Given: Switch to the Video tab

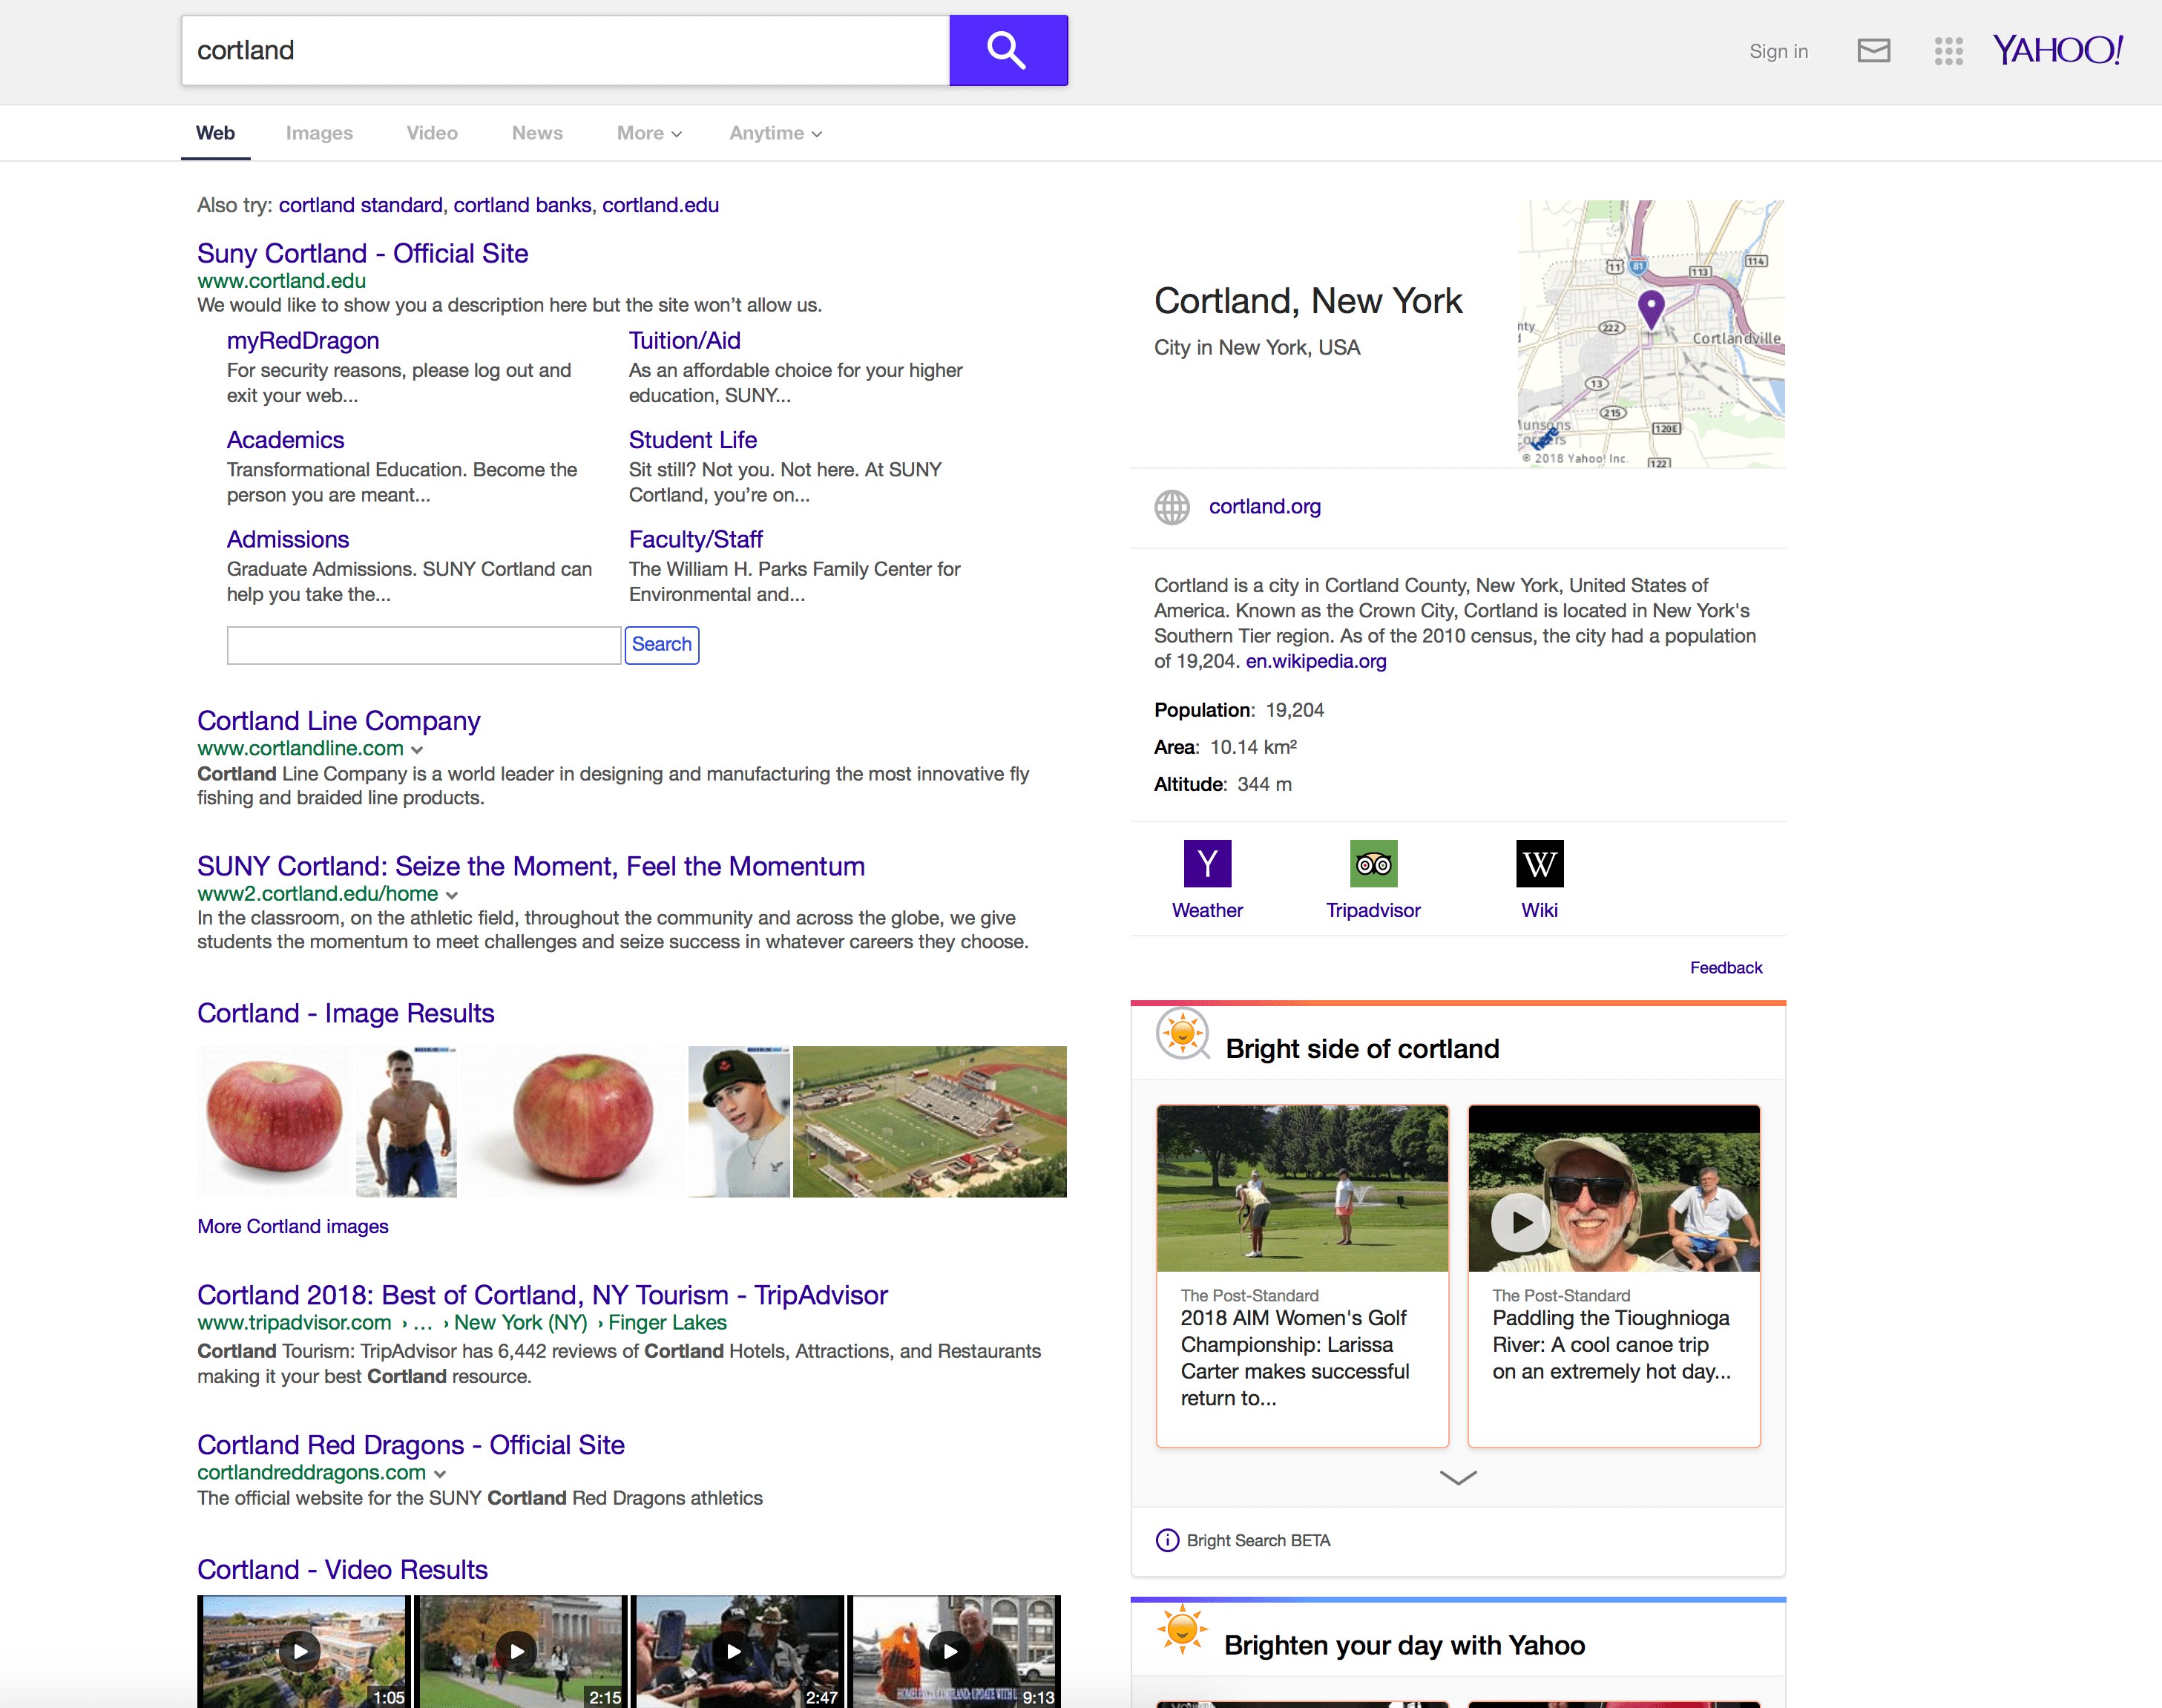Looking at the screenshot, I should [432, 133].
